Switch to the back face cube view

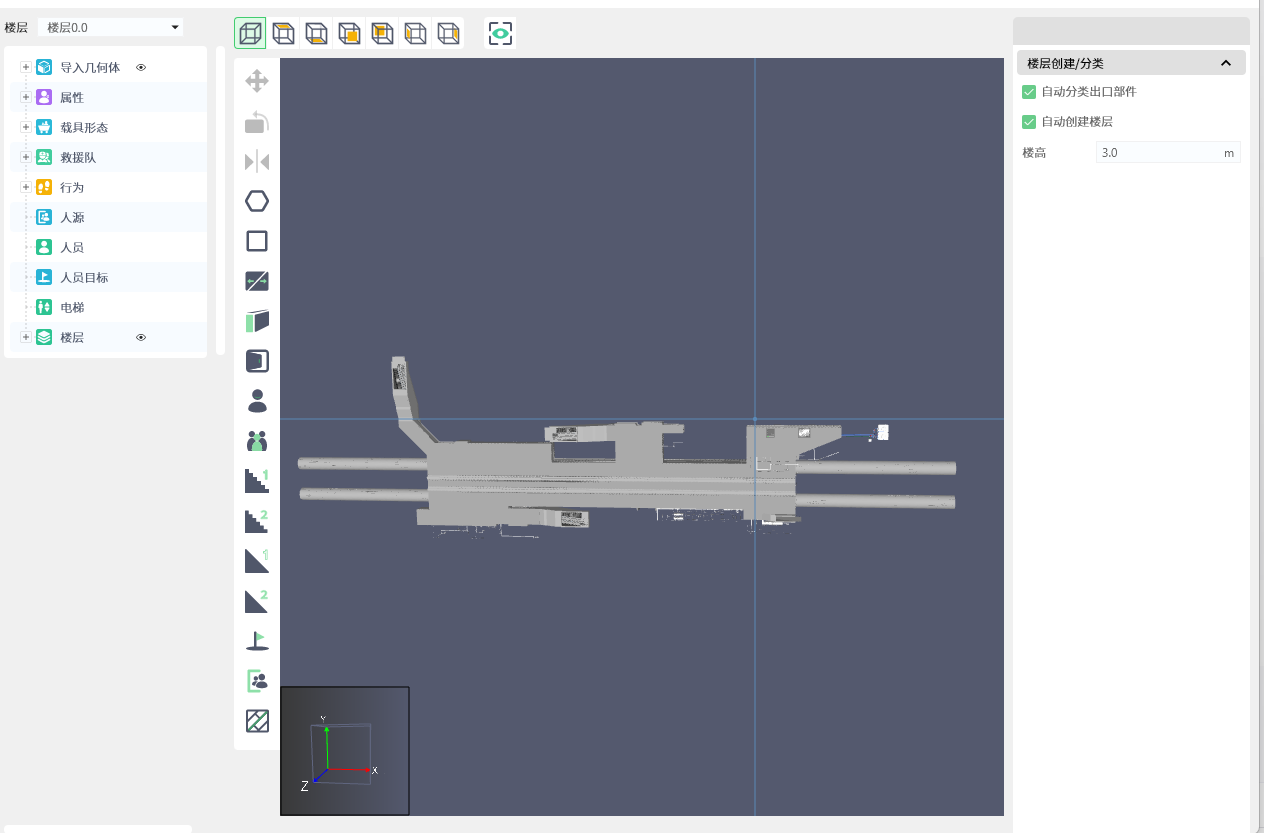pyautogui.click(x=382, y=33)
